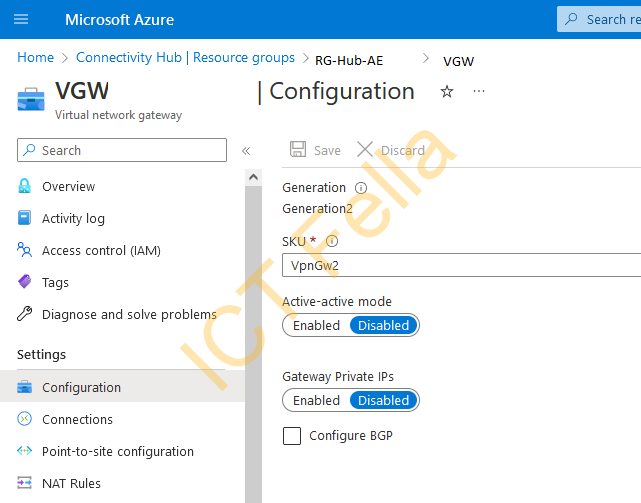
Task: Click the Generation2 value text
Action: pos(317,209)
